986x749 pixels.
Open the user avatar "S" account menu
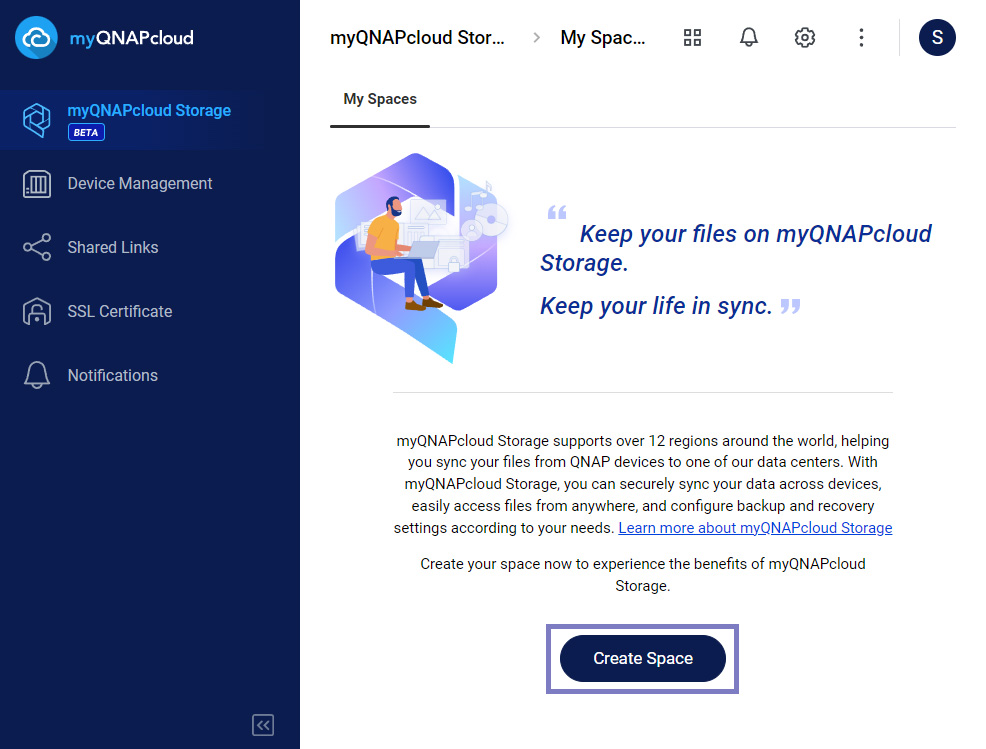[x=937, y=38]
